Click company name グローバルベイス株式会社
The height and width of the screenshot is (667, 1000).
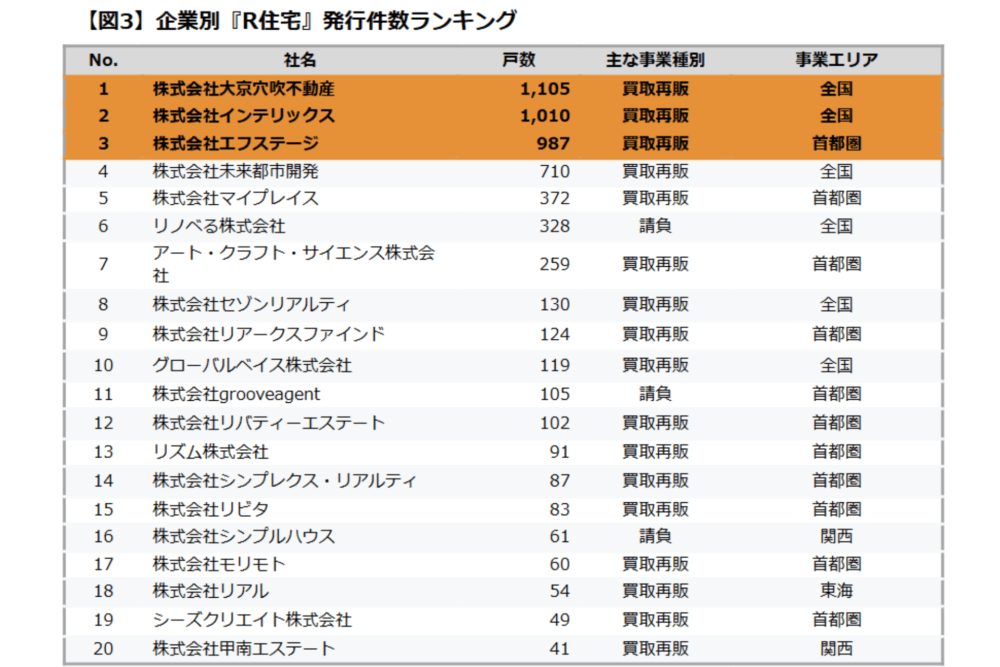(x=252, y=365)
